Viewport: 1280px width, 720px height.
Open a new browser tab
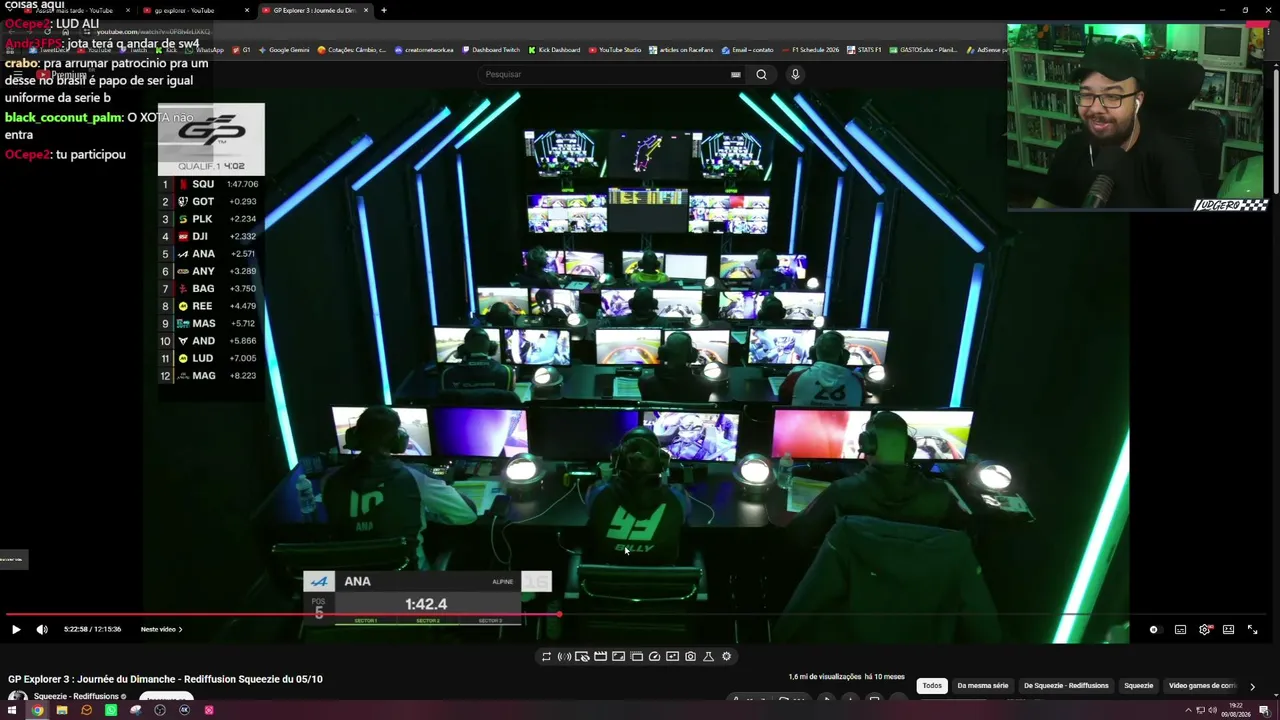[384, 10]
